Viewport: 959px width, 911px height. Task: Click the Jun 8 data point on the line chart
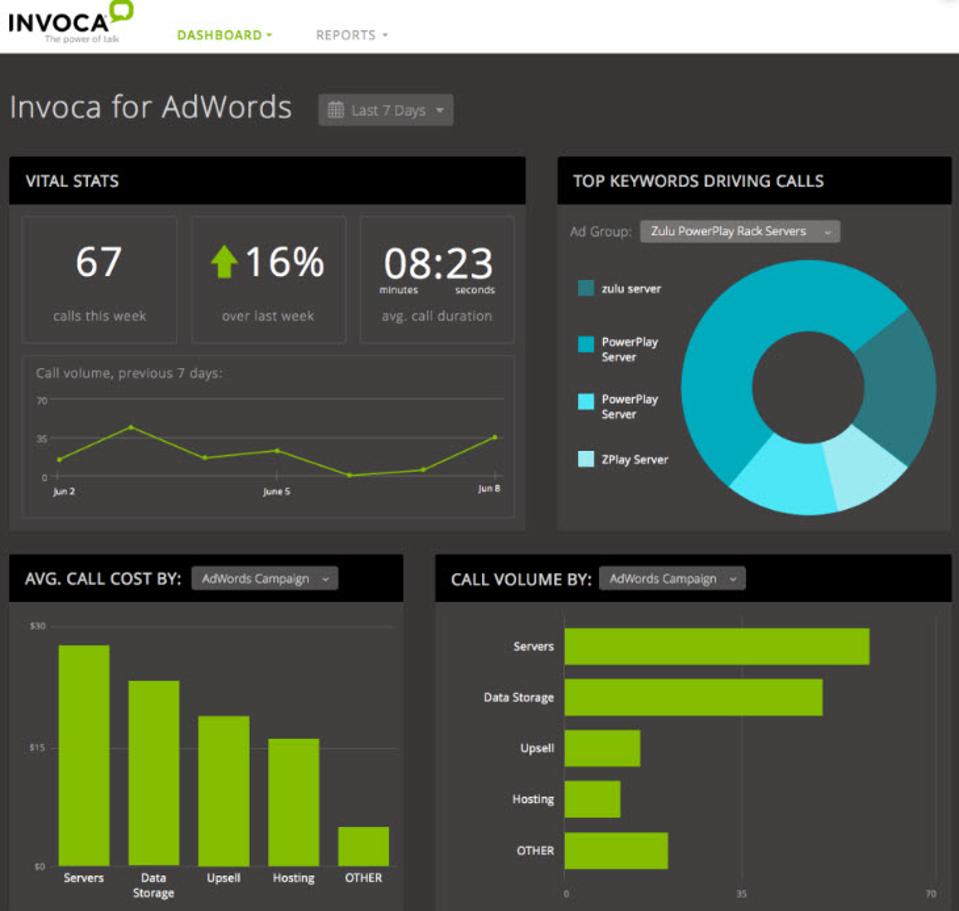click(x=494, y=437)
